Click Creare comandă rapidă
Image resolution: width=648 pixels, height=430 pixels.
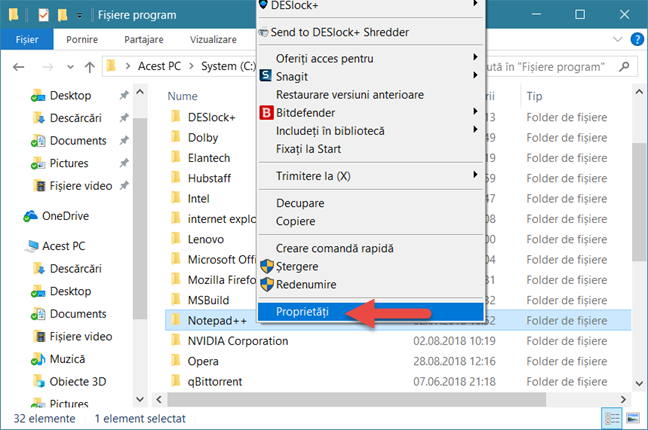click(371, 248)
